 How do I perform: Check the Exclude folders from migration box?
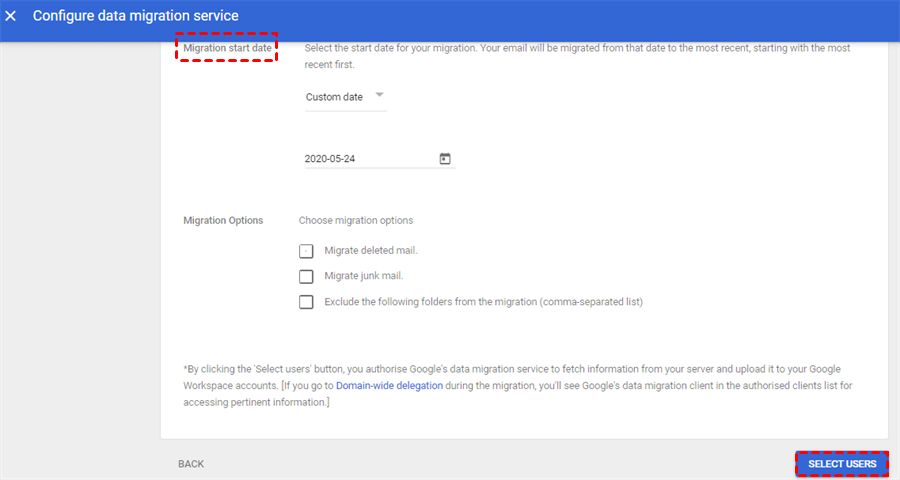pyautogui.click(x=307, y=303)
